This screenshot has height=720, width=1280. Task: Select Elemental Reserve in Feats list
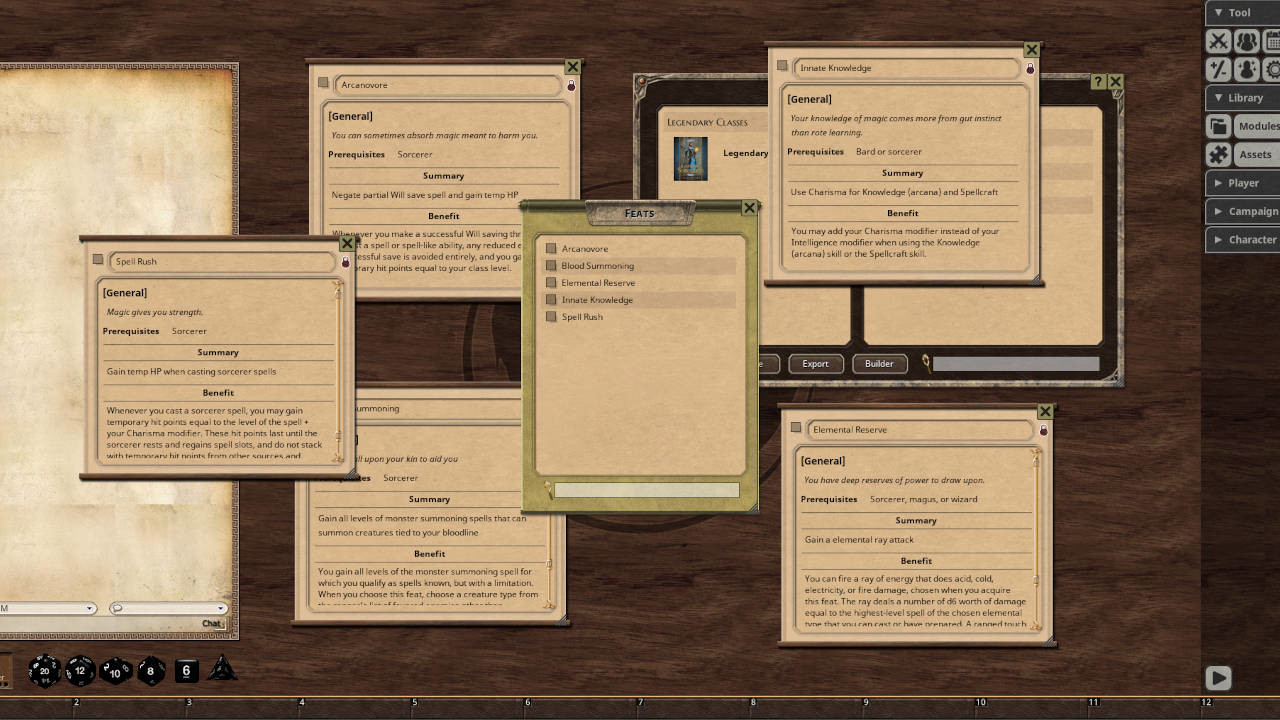(x=597, y=283)
